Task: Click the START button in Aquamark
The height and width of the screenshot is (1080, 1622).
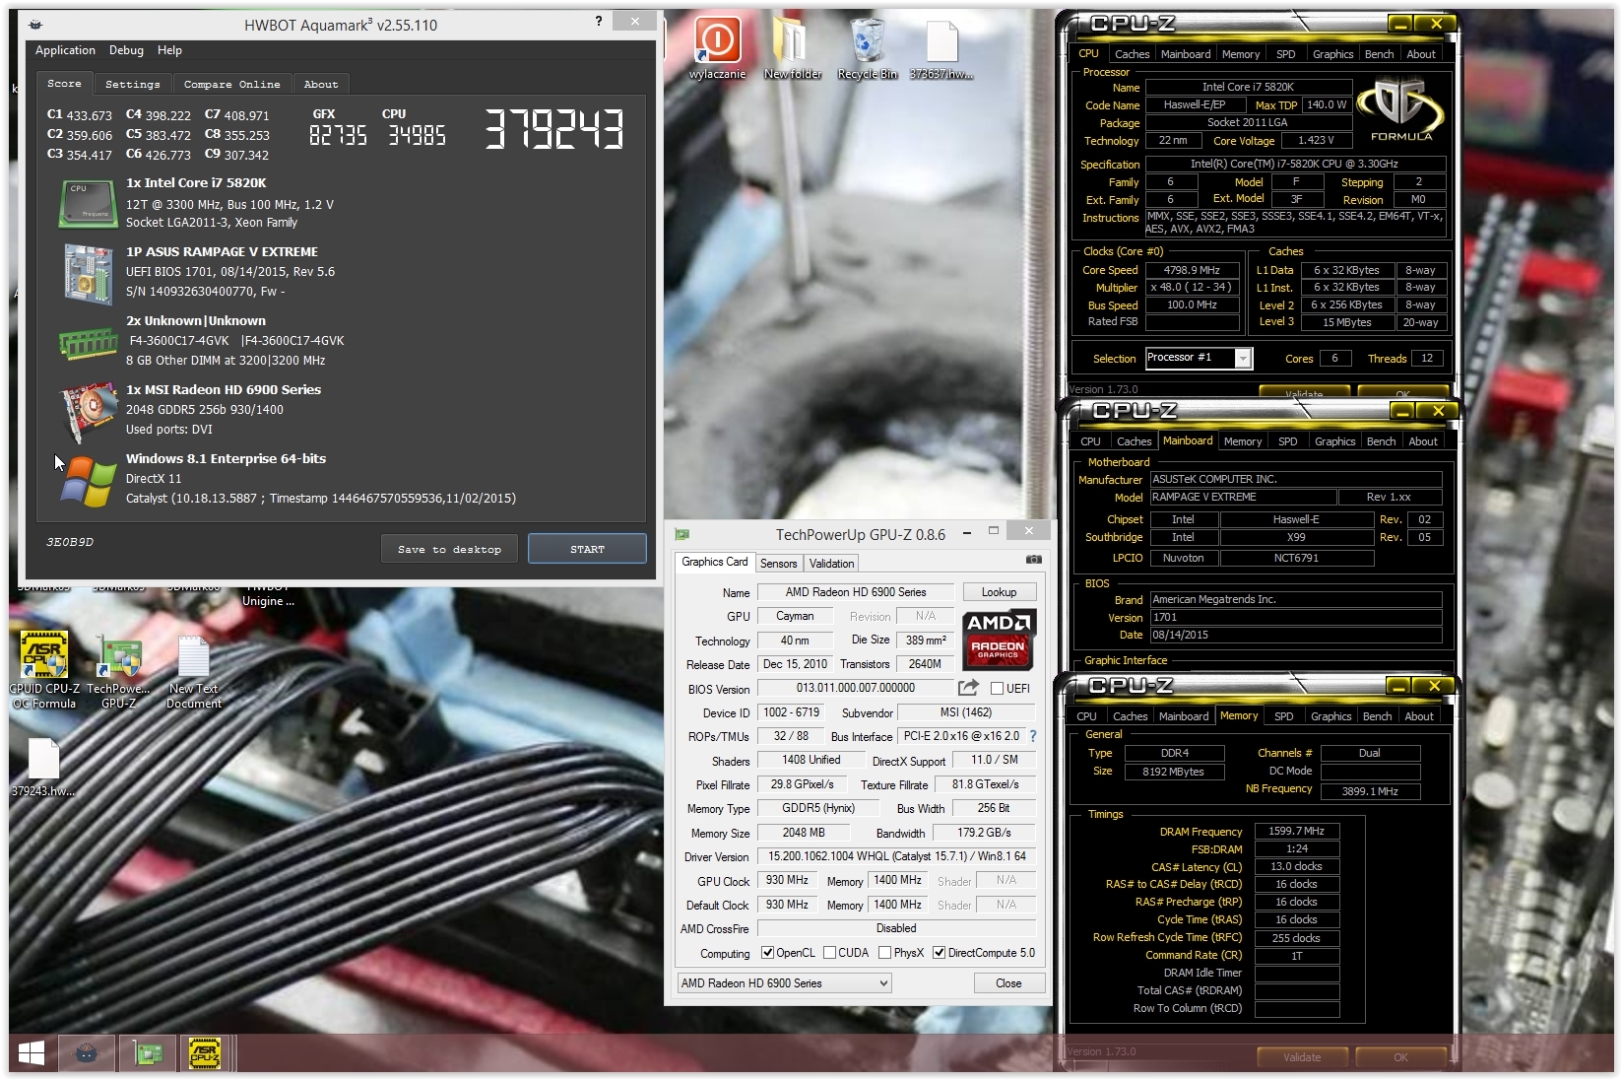Action: pos(587,549)
